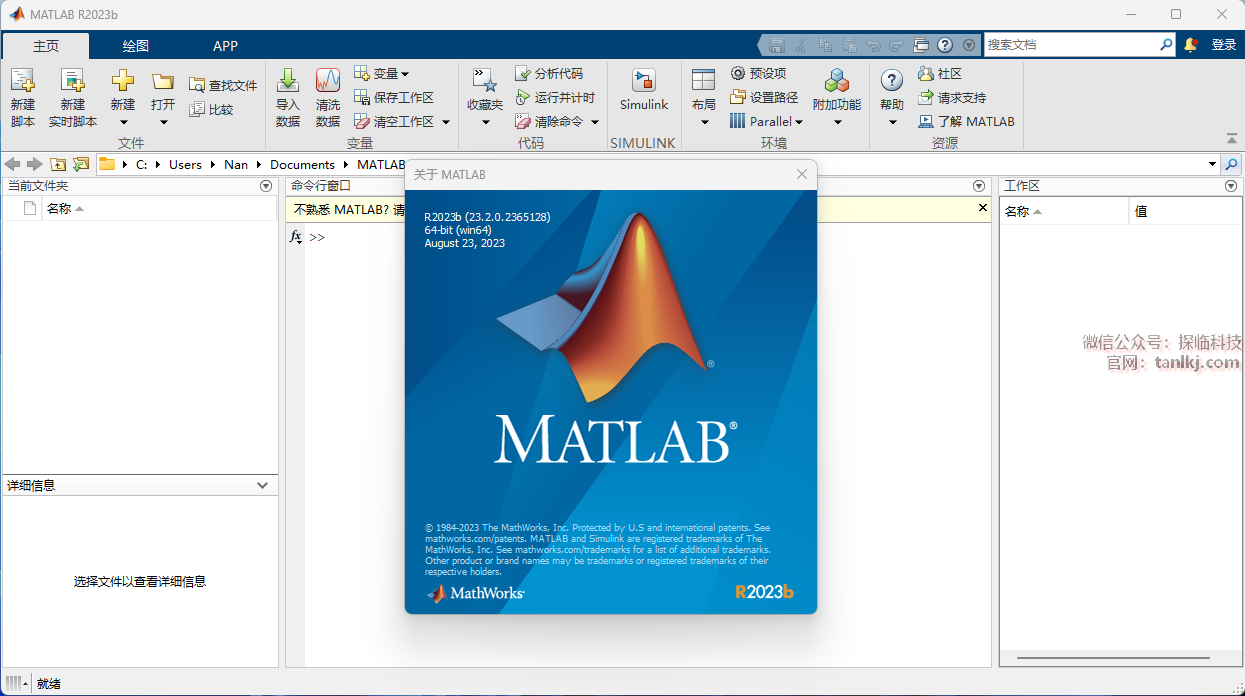
Task: Expand the 详细信息 panel chevron
Action: point(263,485)
